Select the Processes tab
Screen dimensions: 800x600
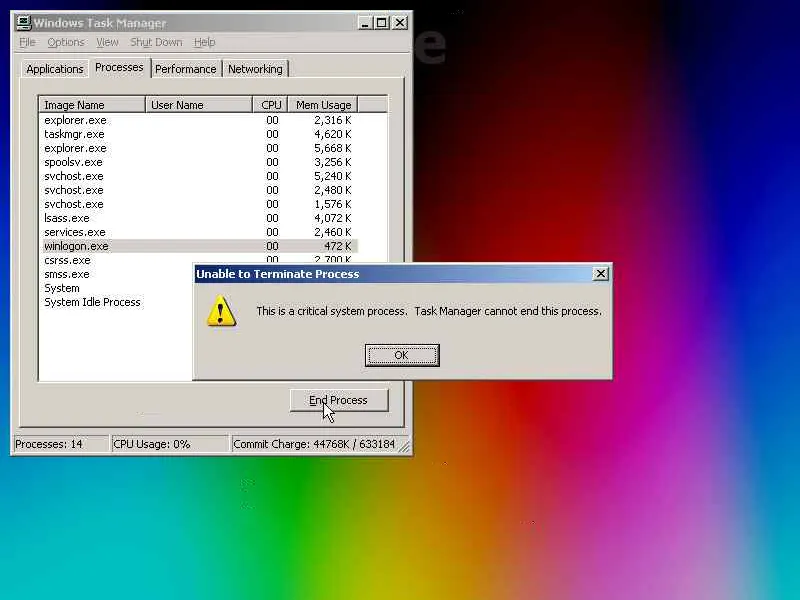pyautogui.click(x=119, y=67)
